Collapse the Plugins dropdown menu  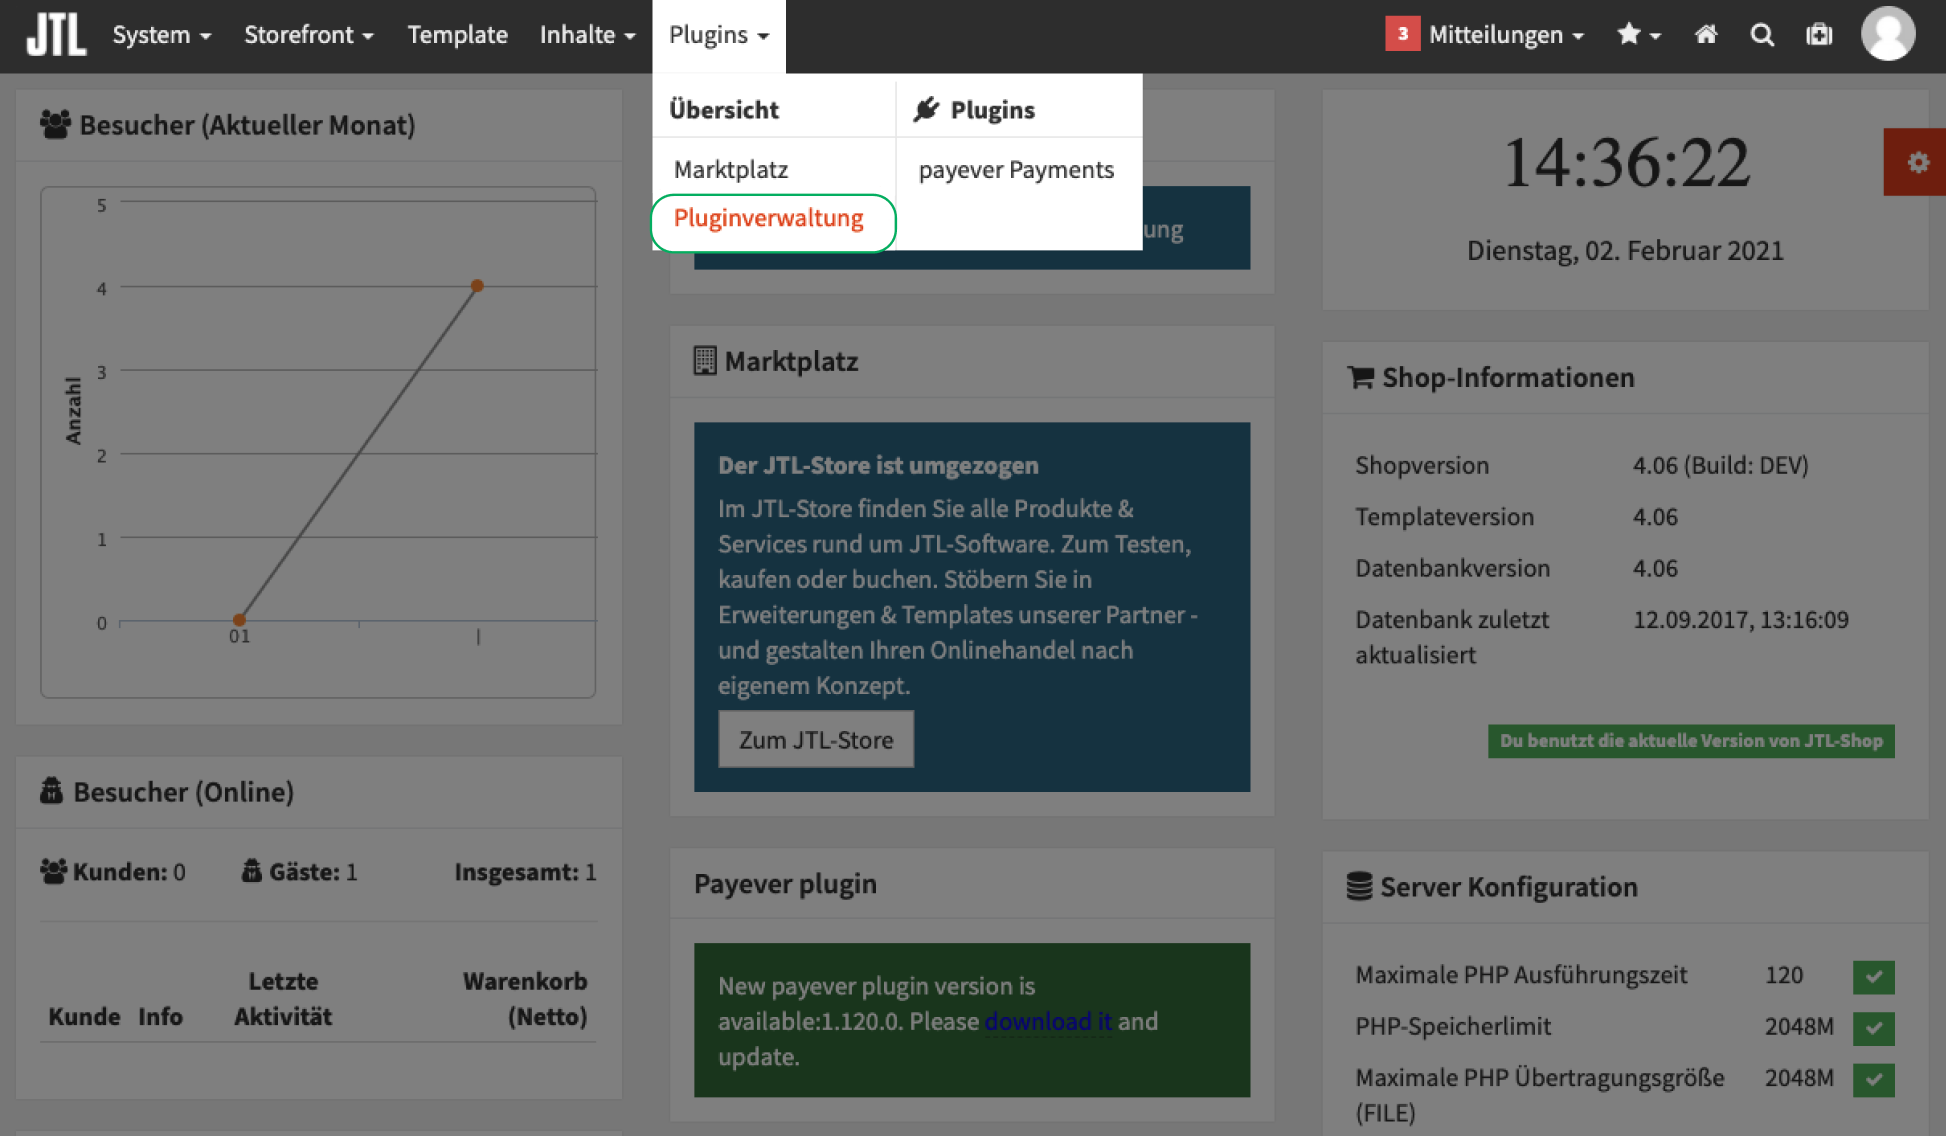(x=719, y=35)
